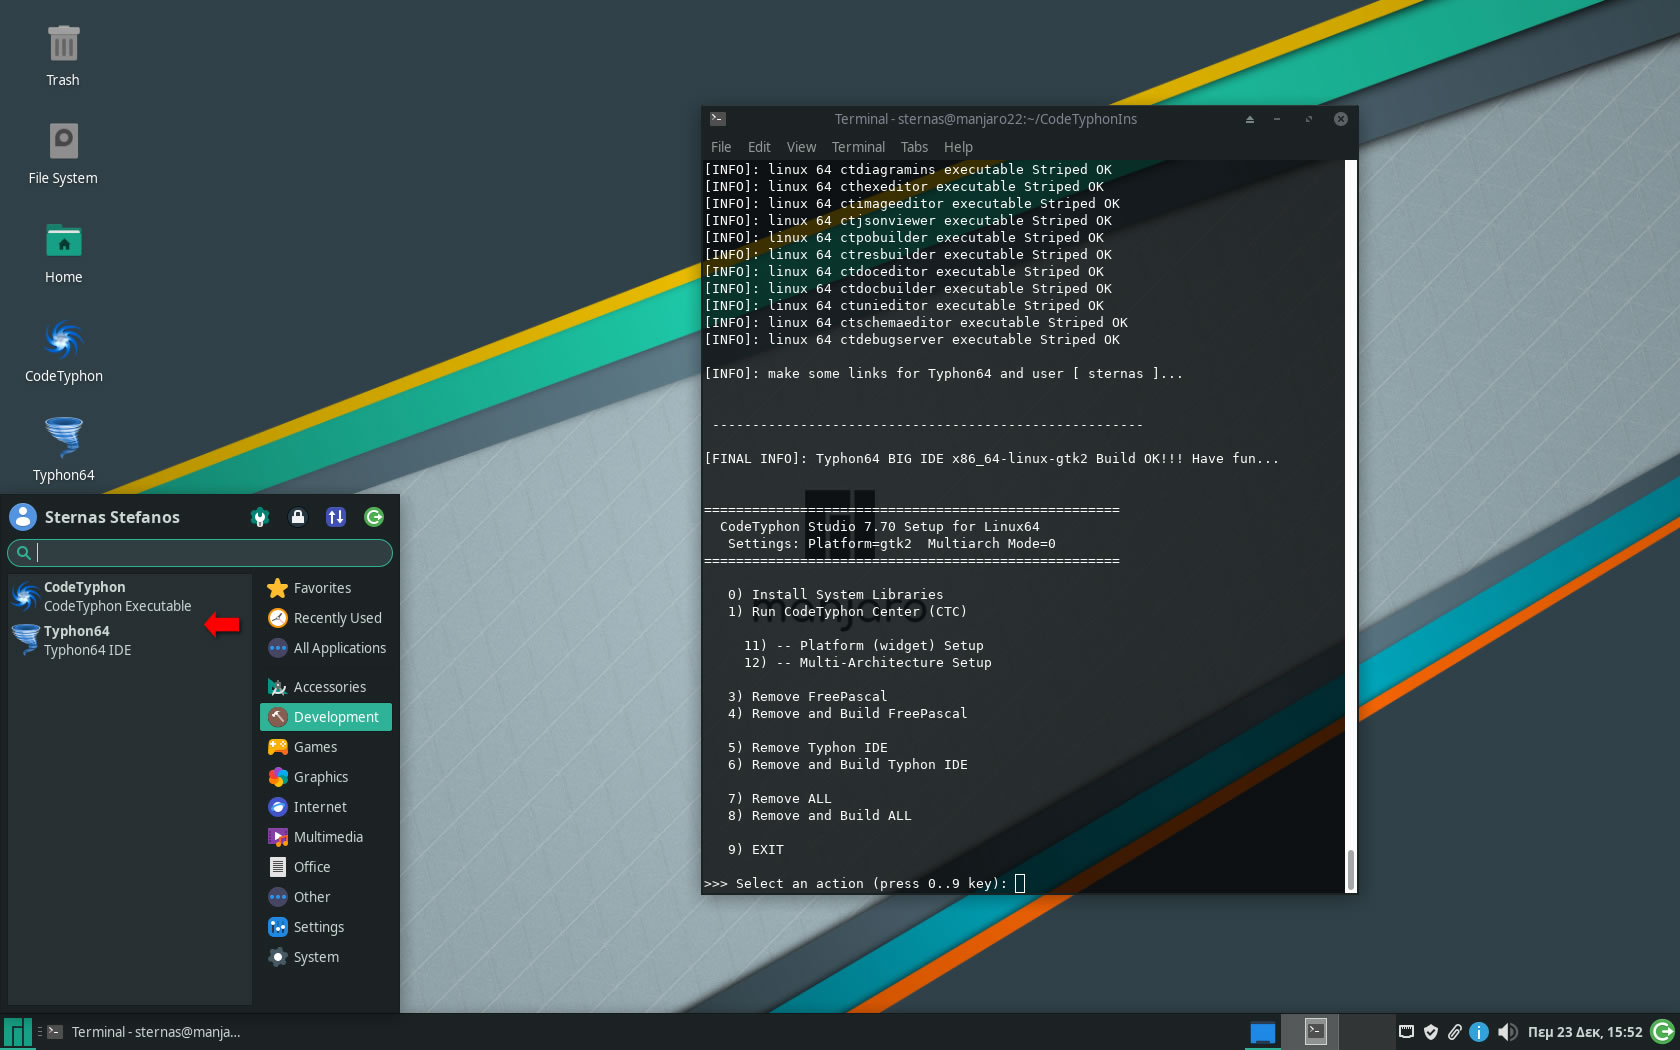The height and width of the screenshot is (1050, 1680).
Task: Click the security shield tray icon
Action: point(1431,1032)
